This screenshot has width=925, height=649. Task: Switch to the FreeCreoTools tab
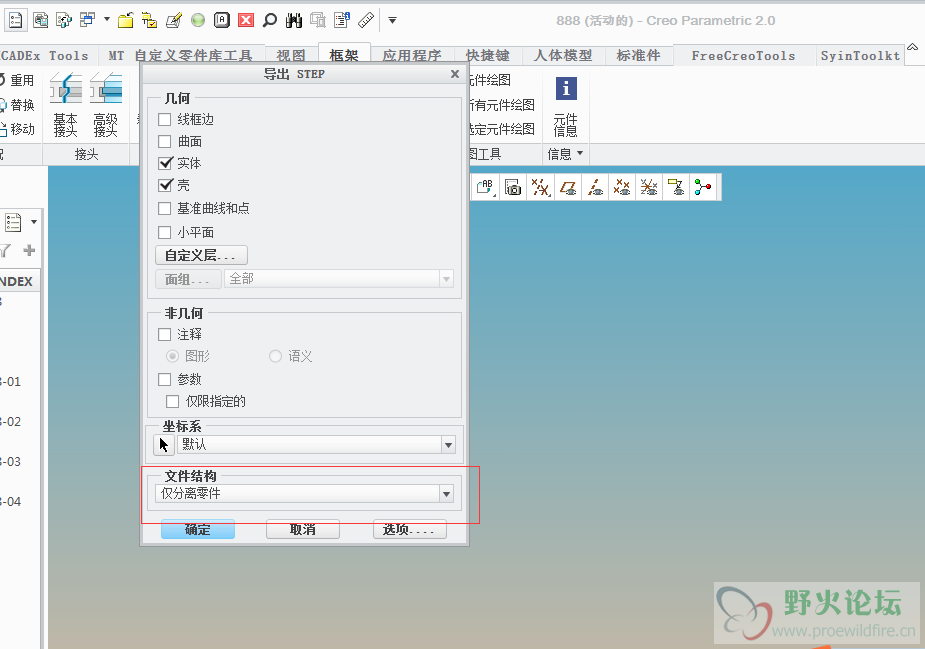click(x=743, y=55)
